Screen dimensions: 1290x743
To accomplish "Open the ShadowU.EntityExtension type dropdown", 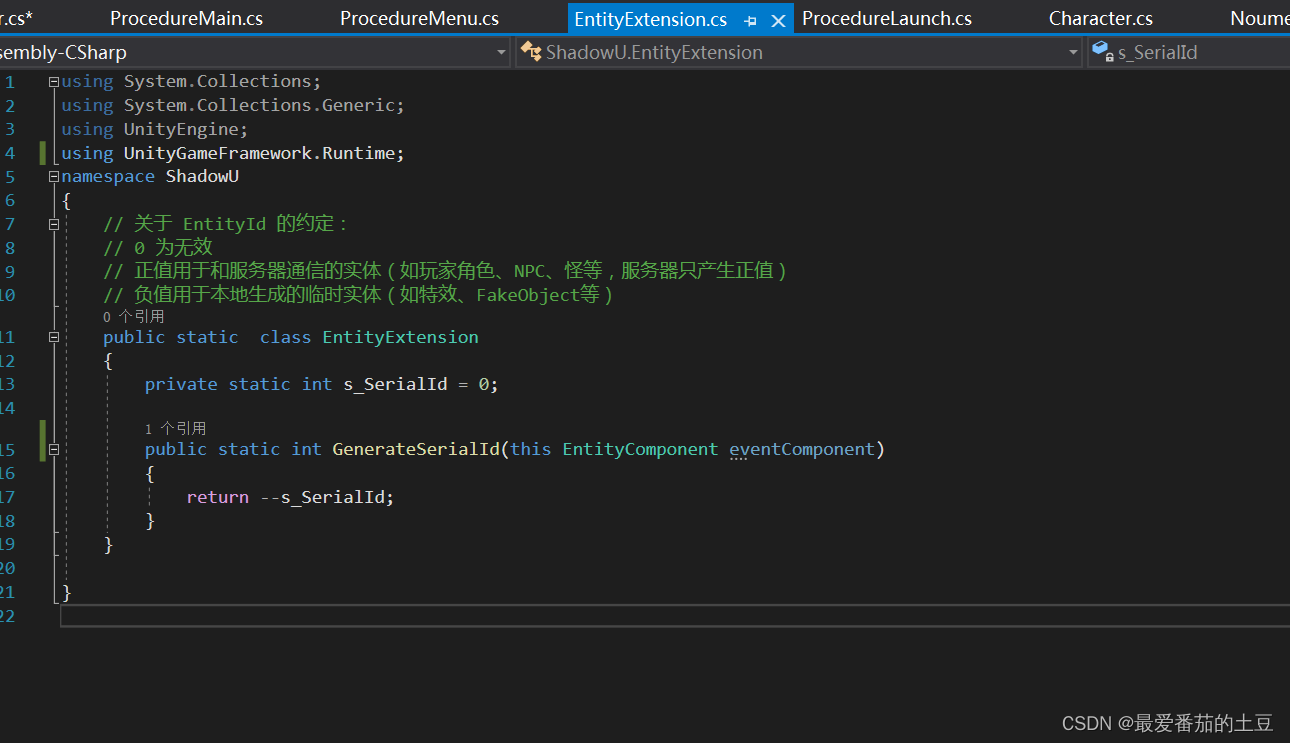I will click(1071, 52).
